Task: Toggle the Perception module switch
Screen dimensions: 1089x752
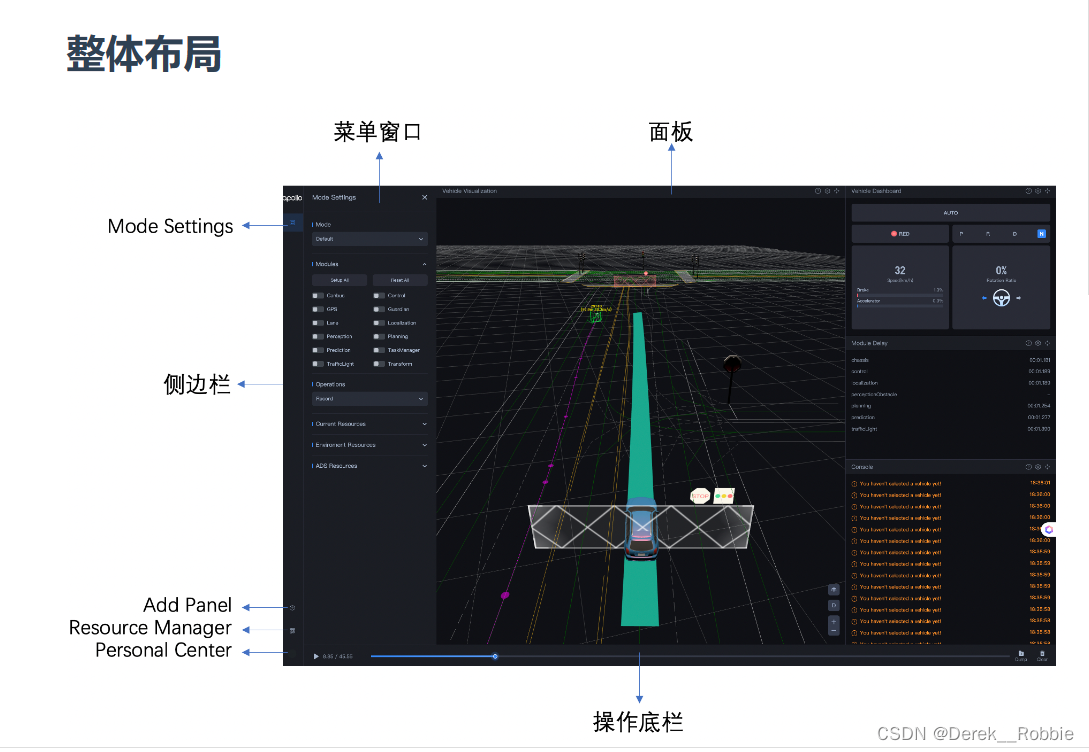Action: pos(318,337)
